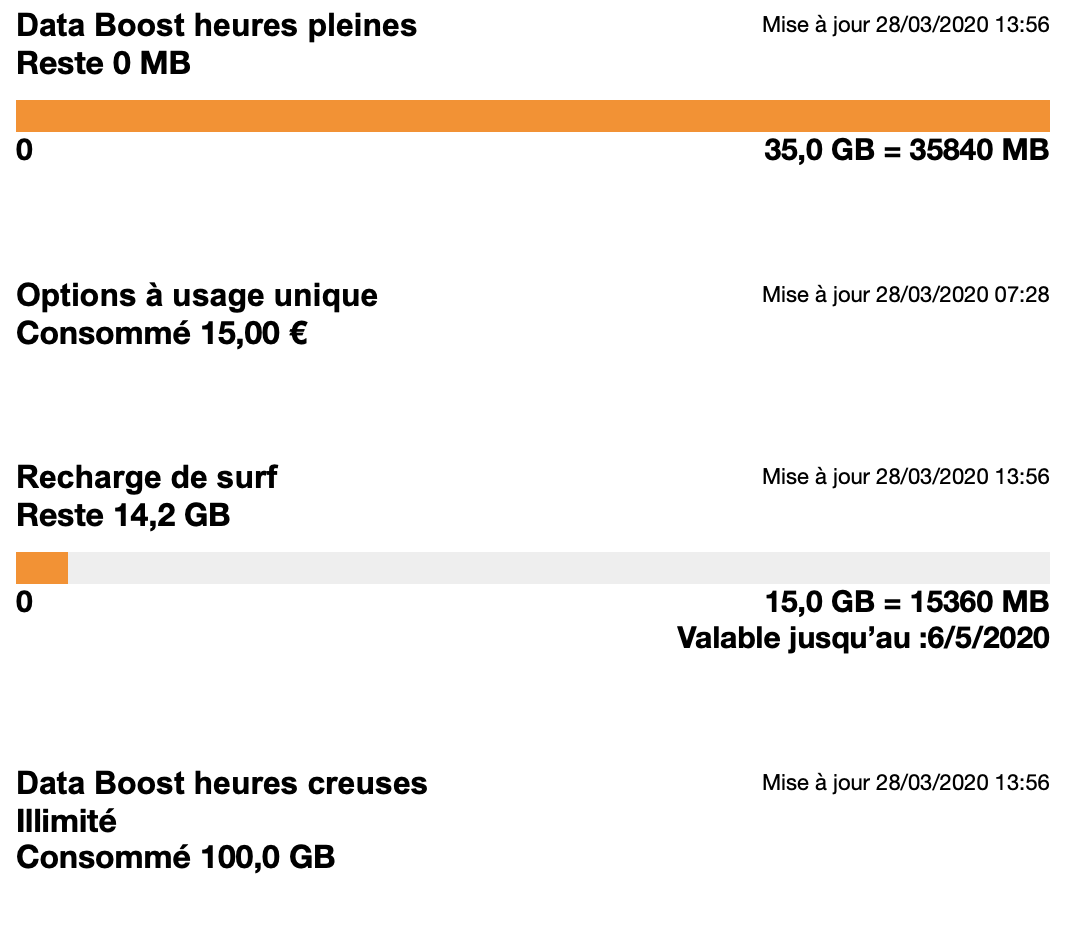Click the update timestamp beside Recharge de surf
Image resolution: width=1070 pixels, height=938 pixels.
906,476
